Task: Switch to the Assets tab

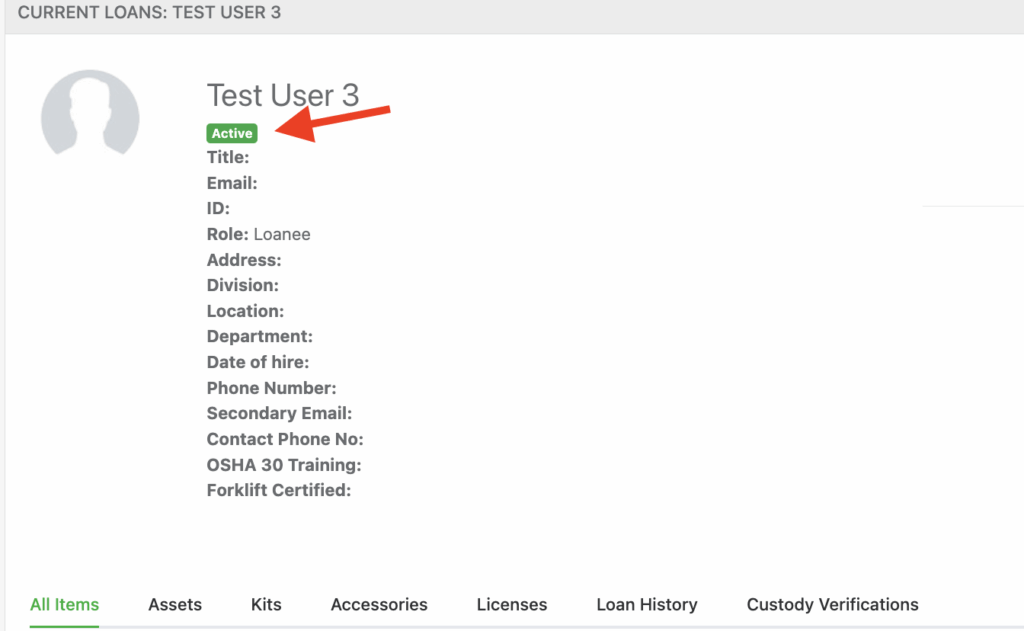Action: pyautogui.click(x=175, y=604)
